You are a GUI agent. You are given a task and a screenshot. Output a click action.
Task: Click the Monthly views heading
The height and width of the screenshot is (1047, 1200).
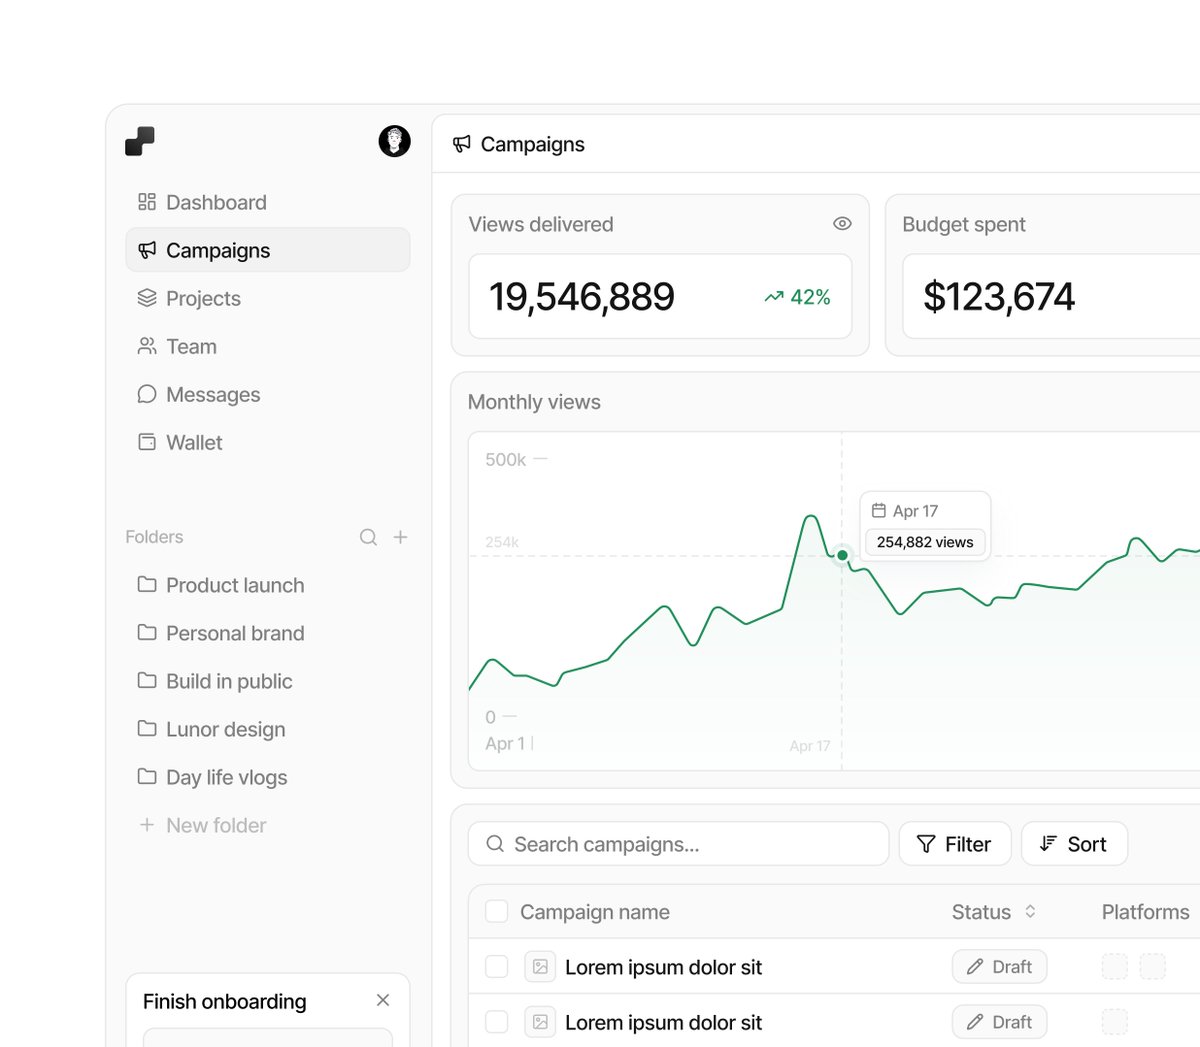point(534,402)
